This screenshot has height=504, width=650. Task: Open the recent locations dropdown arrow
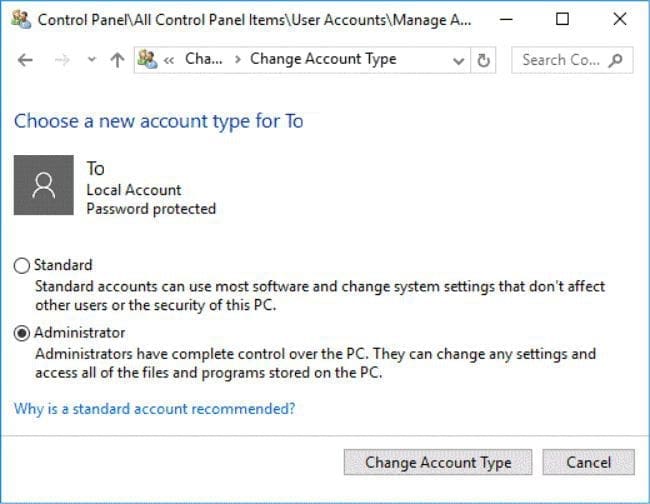(x=91, y=60)
